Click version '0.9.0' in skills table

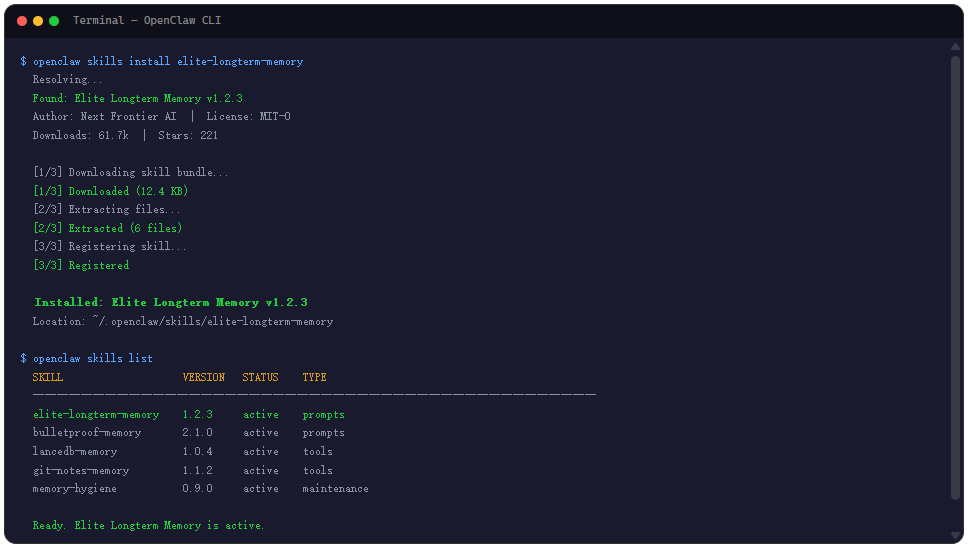click(x=198, y=489)
